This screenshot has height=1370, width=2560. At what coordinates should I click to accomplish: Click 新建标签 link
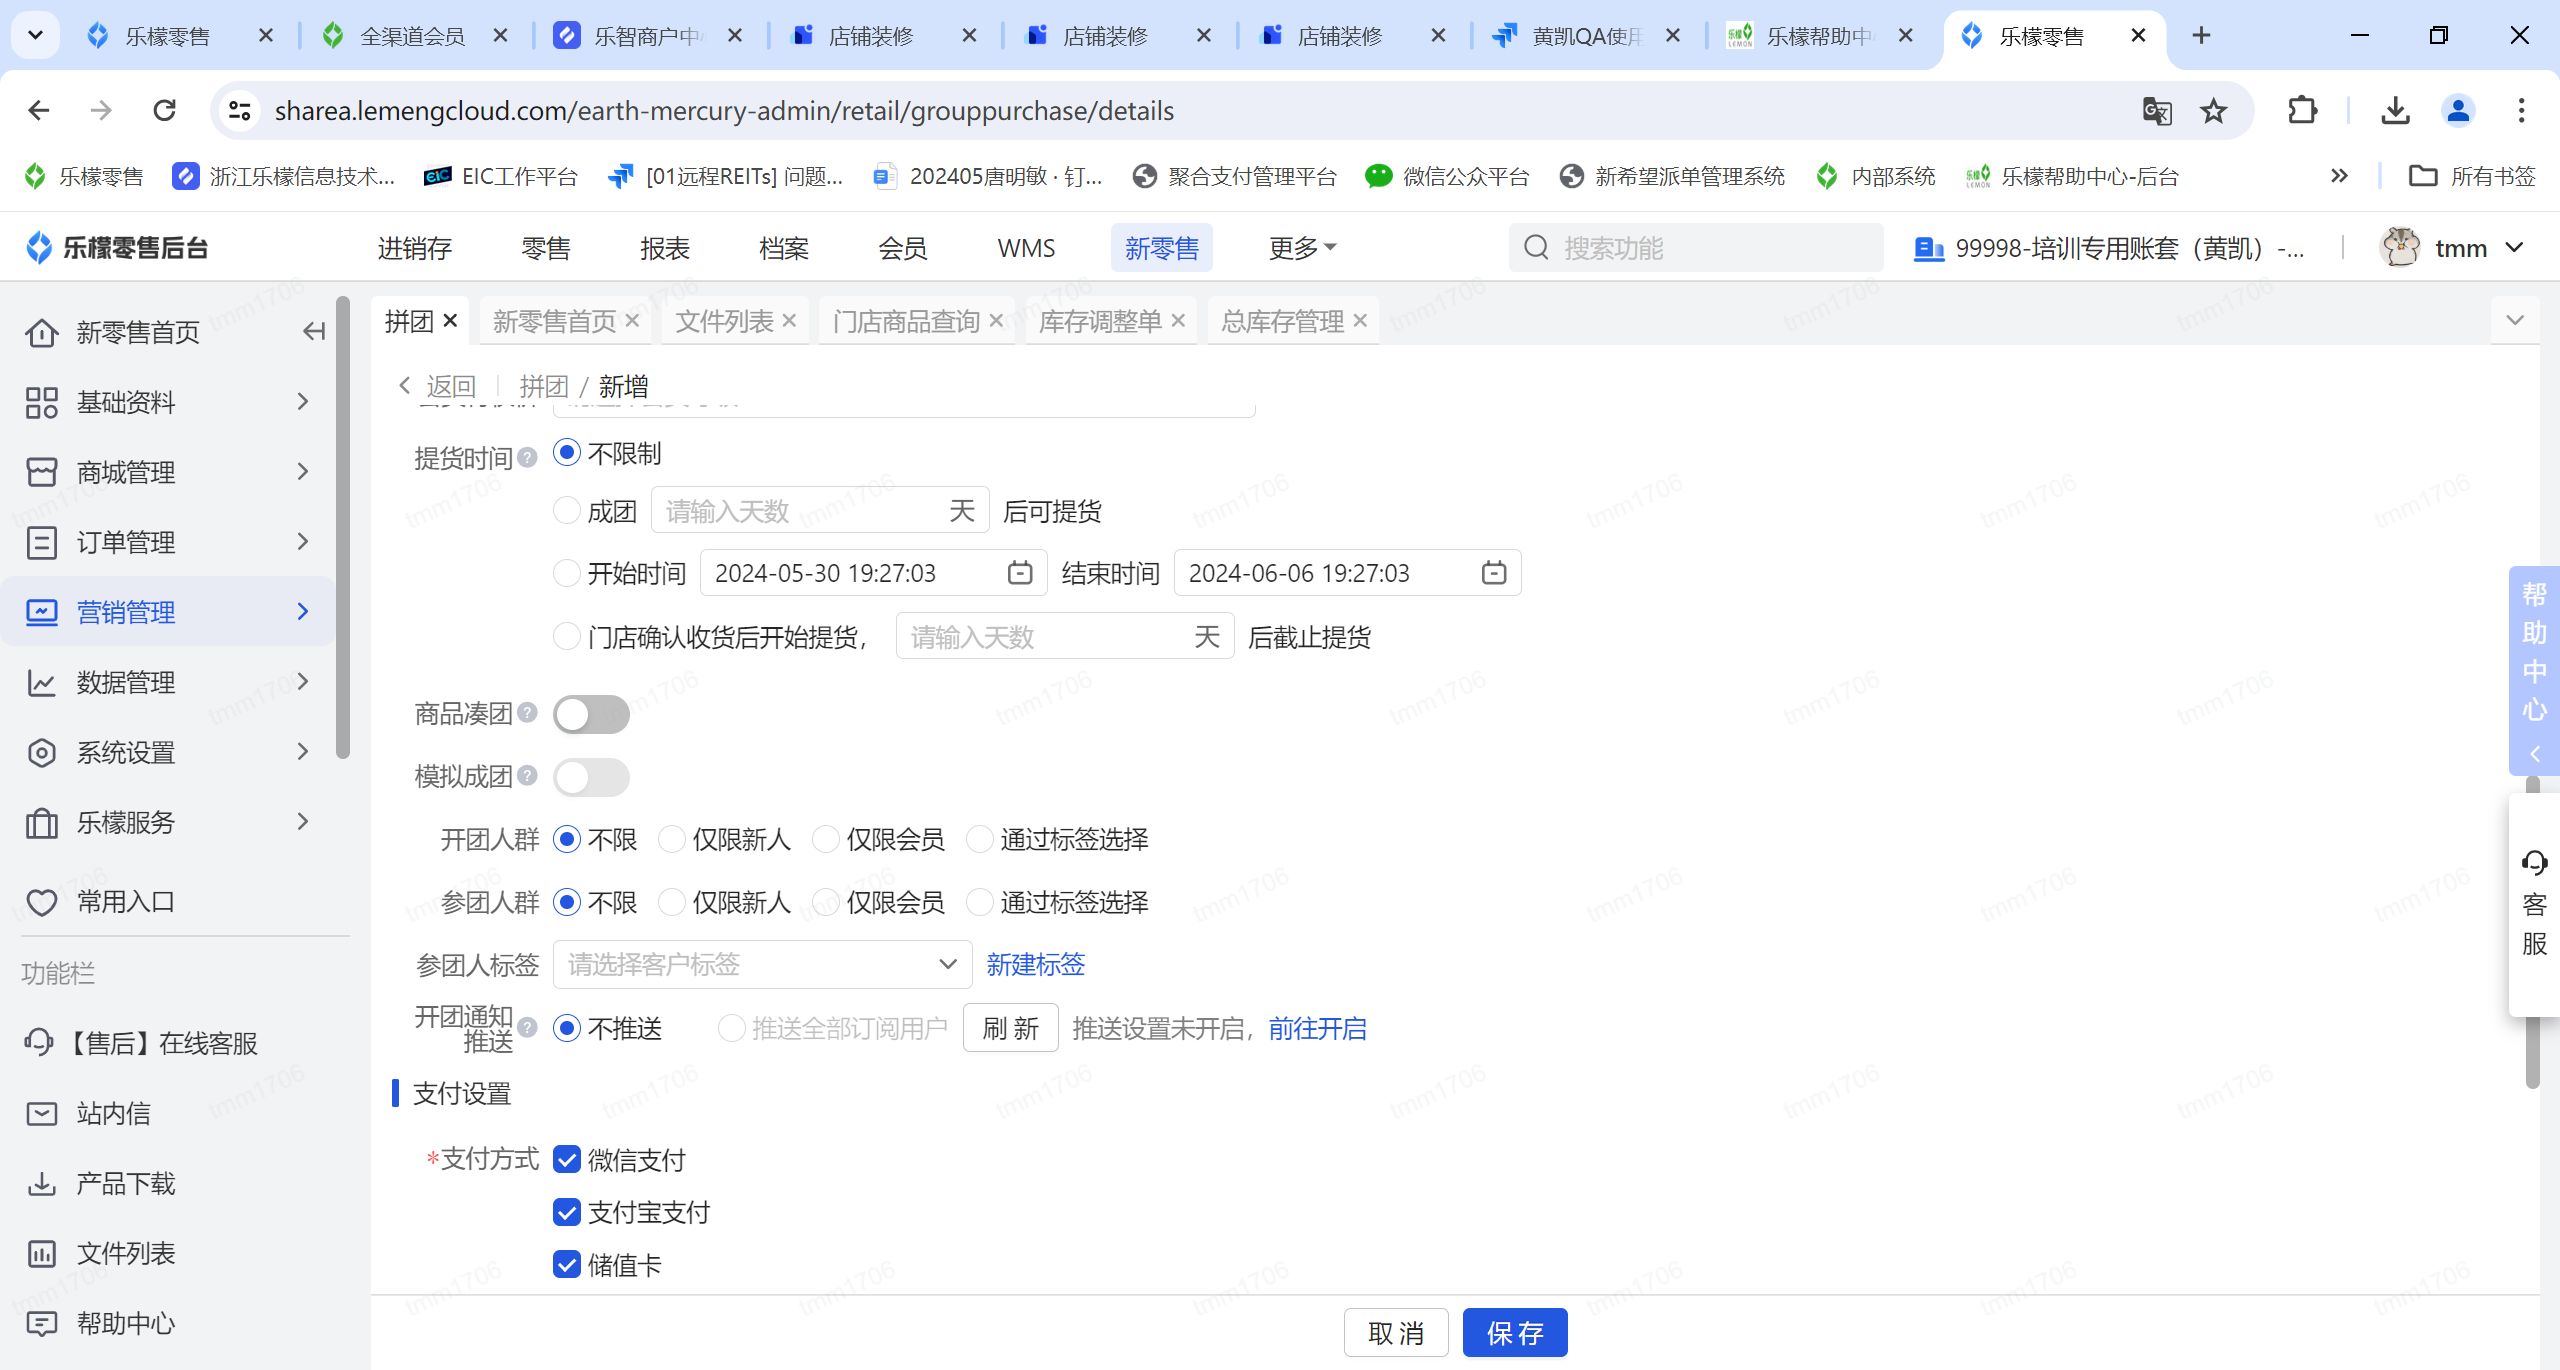click(x=1035, y=964)
